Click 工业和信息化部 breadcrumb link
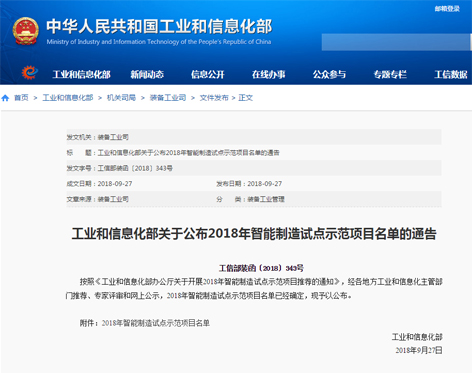 68,98
